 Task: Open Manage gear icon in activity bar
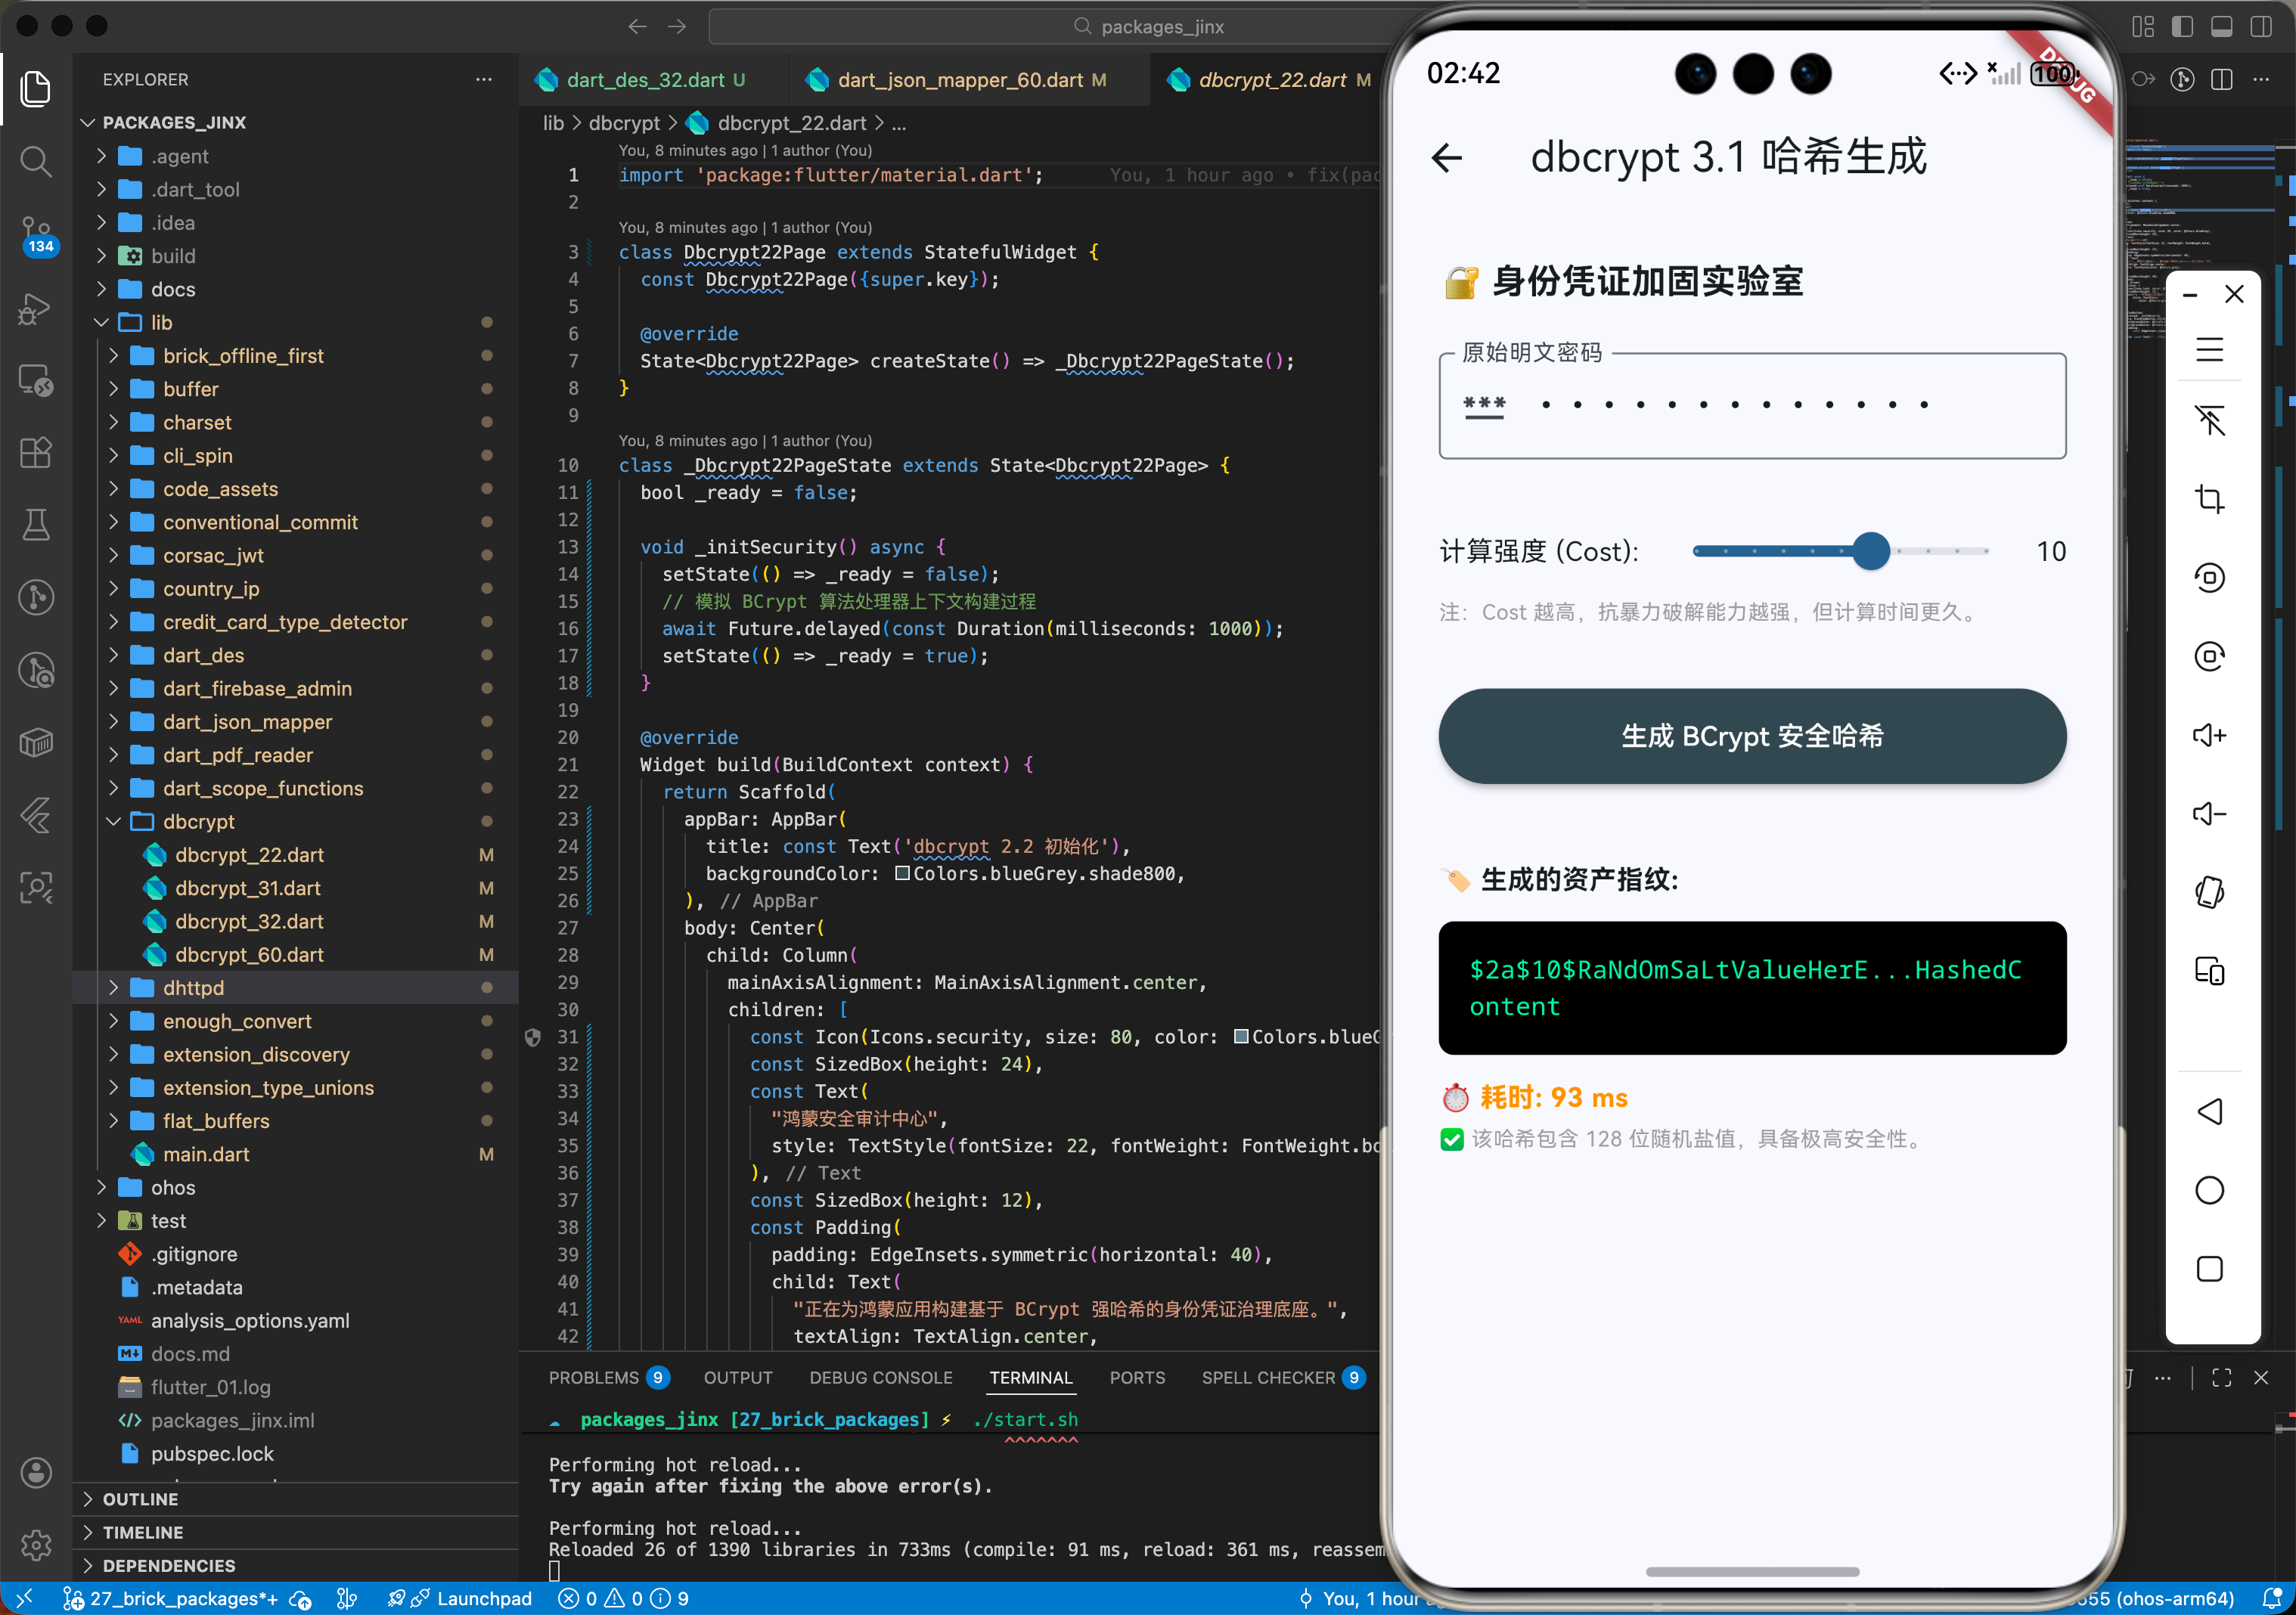click(36, 1544)
